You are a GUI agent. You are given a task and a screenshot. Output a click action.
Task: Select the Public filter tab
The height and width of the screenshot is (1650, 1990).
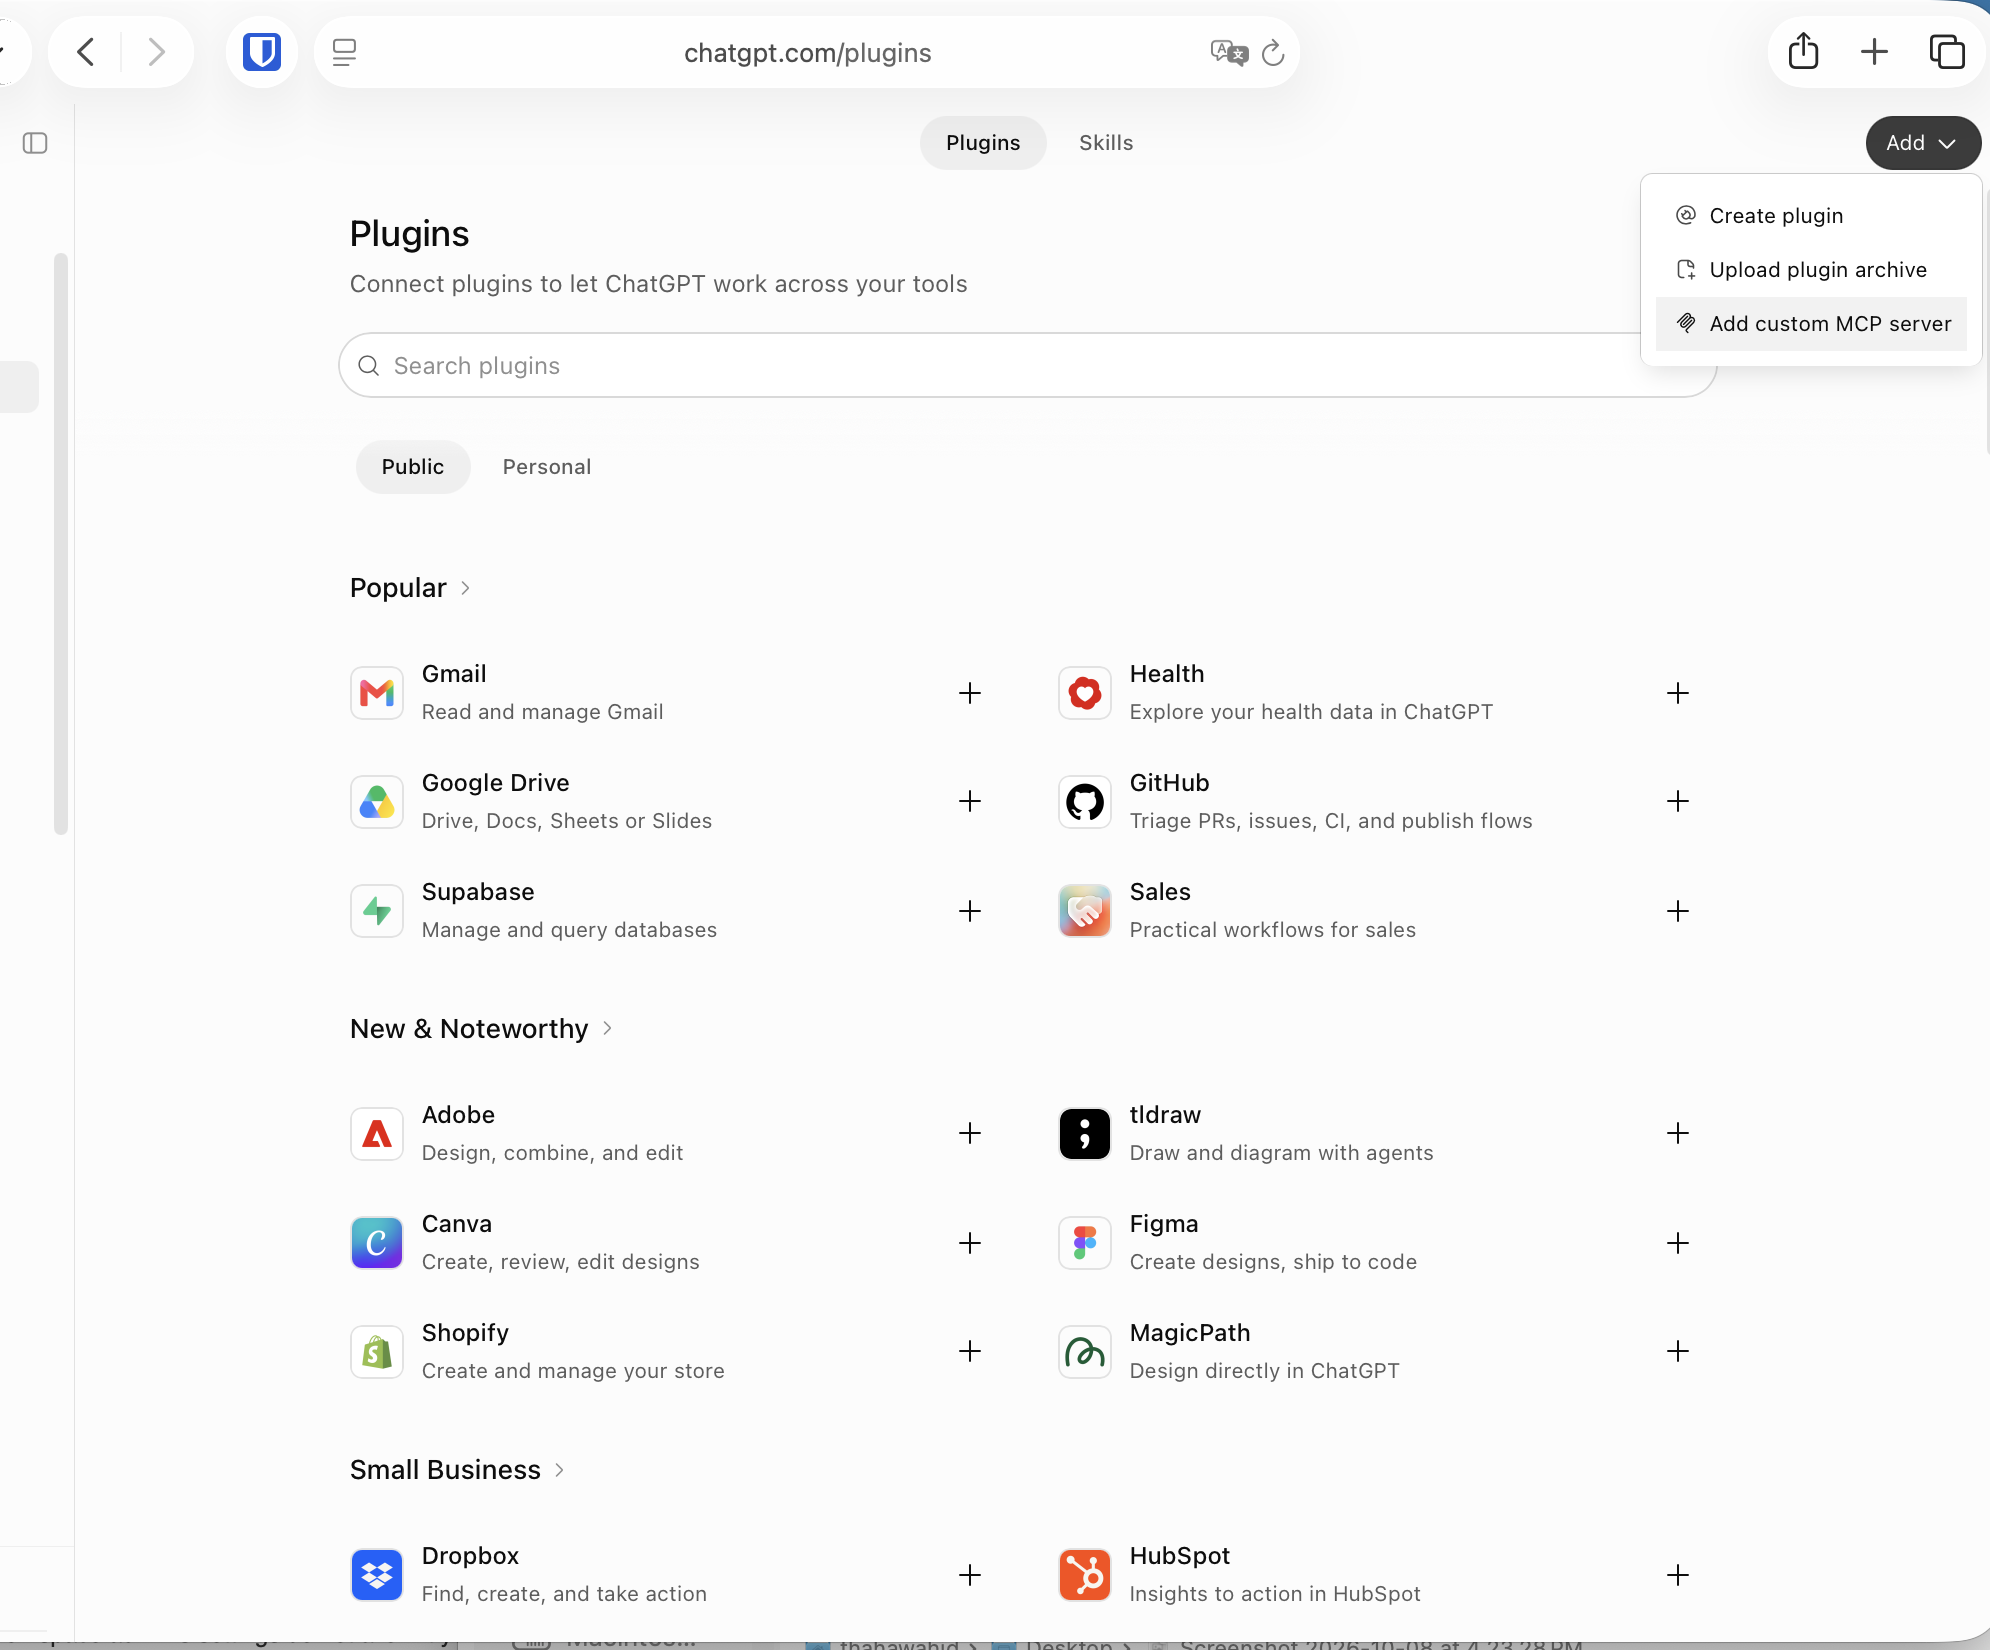[x=413, y=467]
